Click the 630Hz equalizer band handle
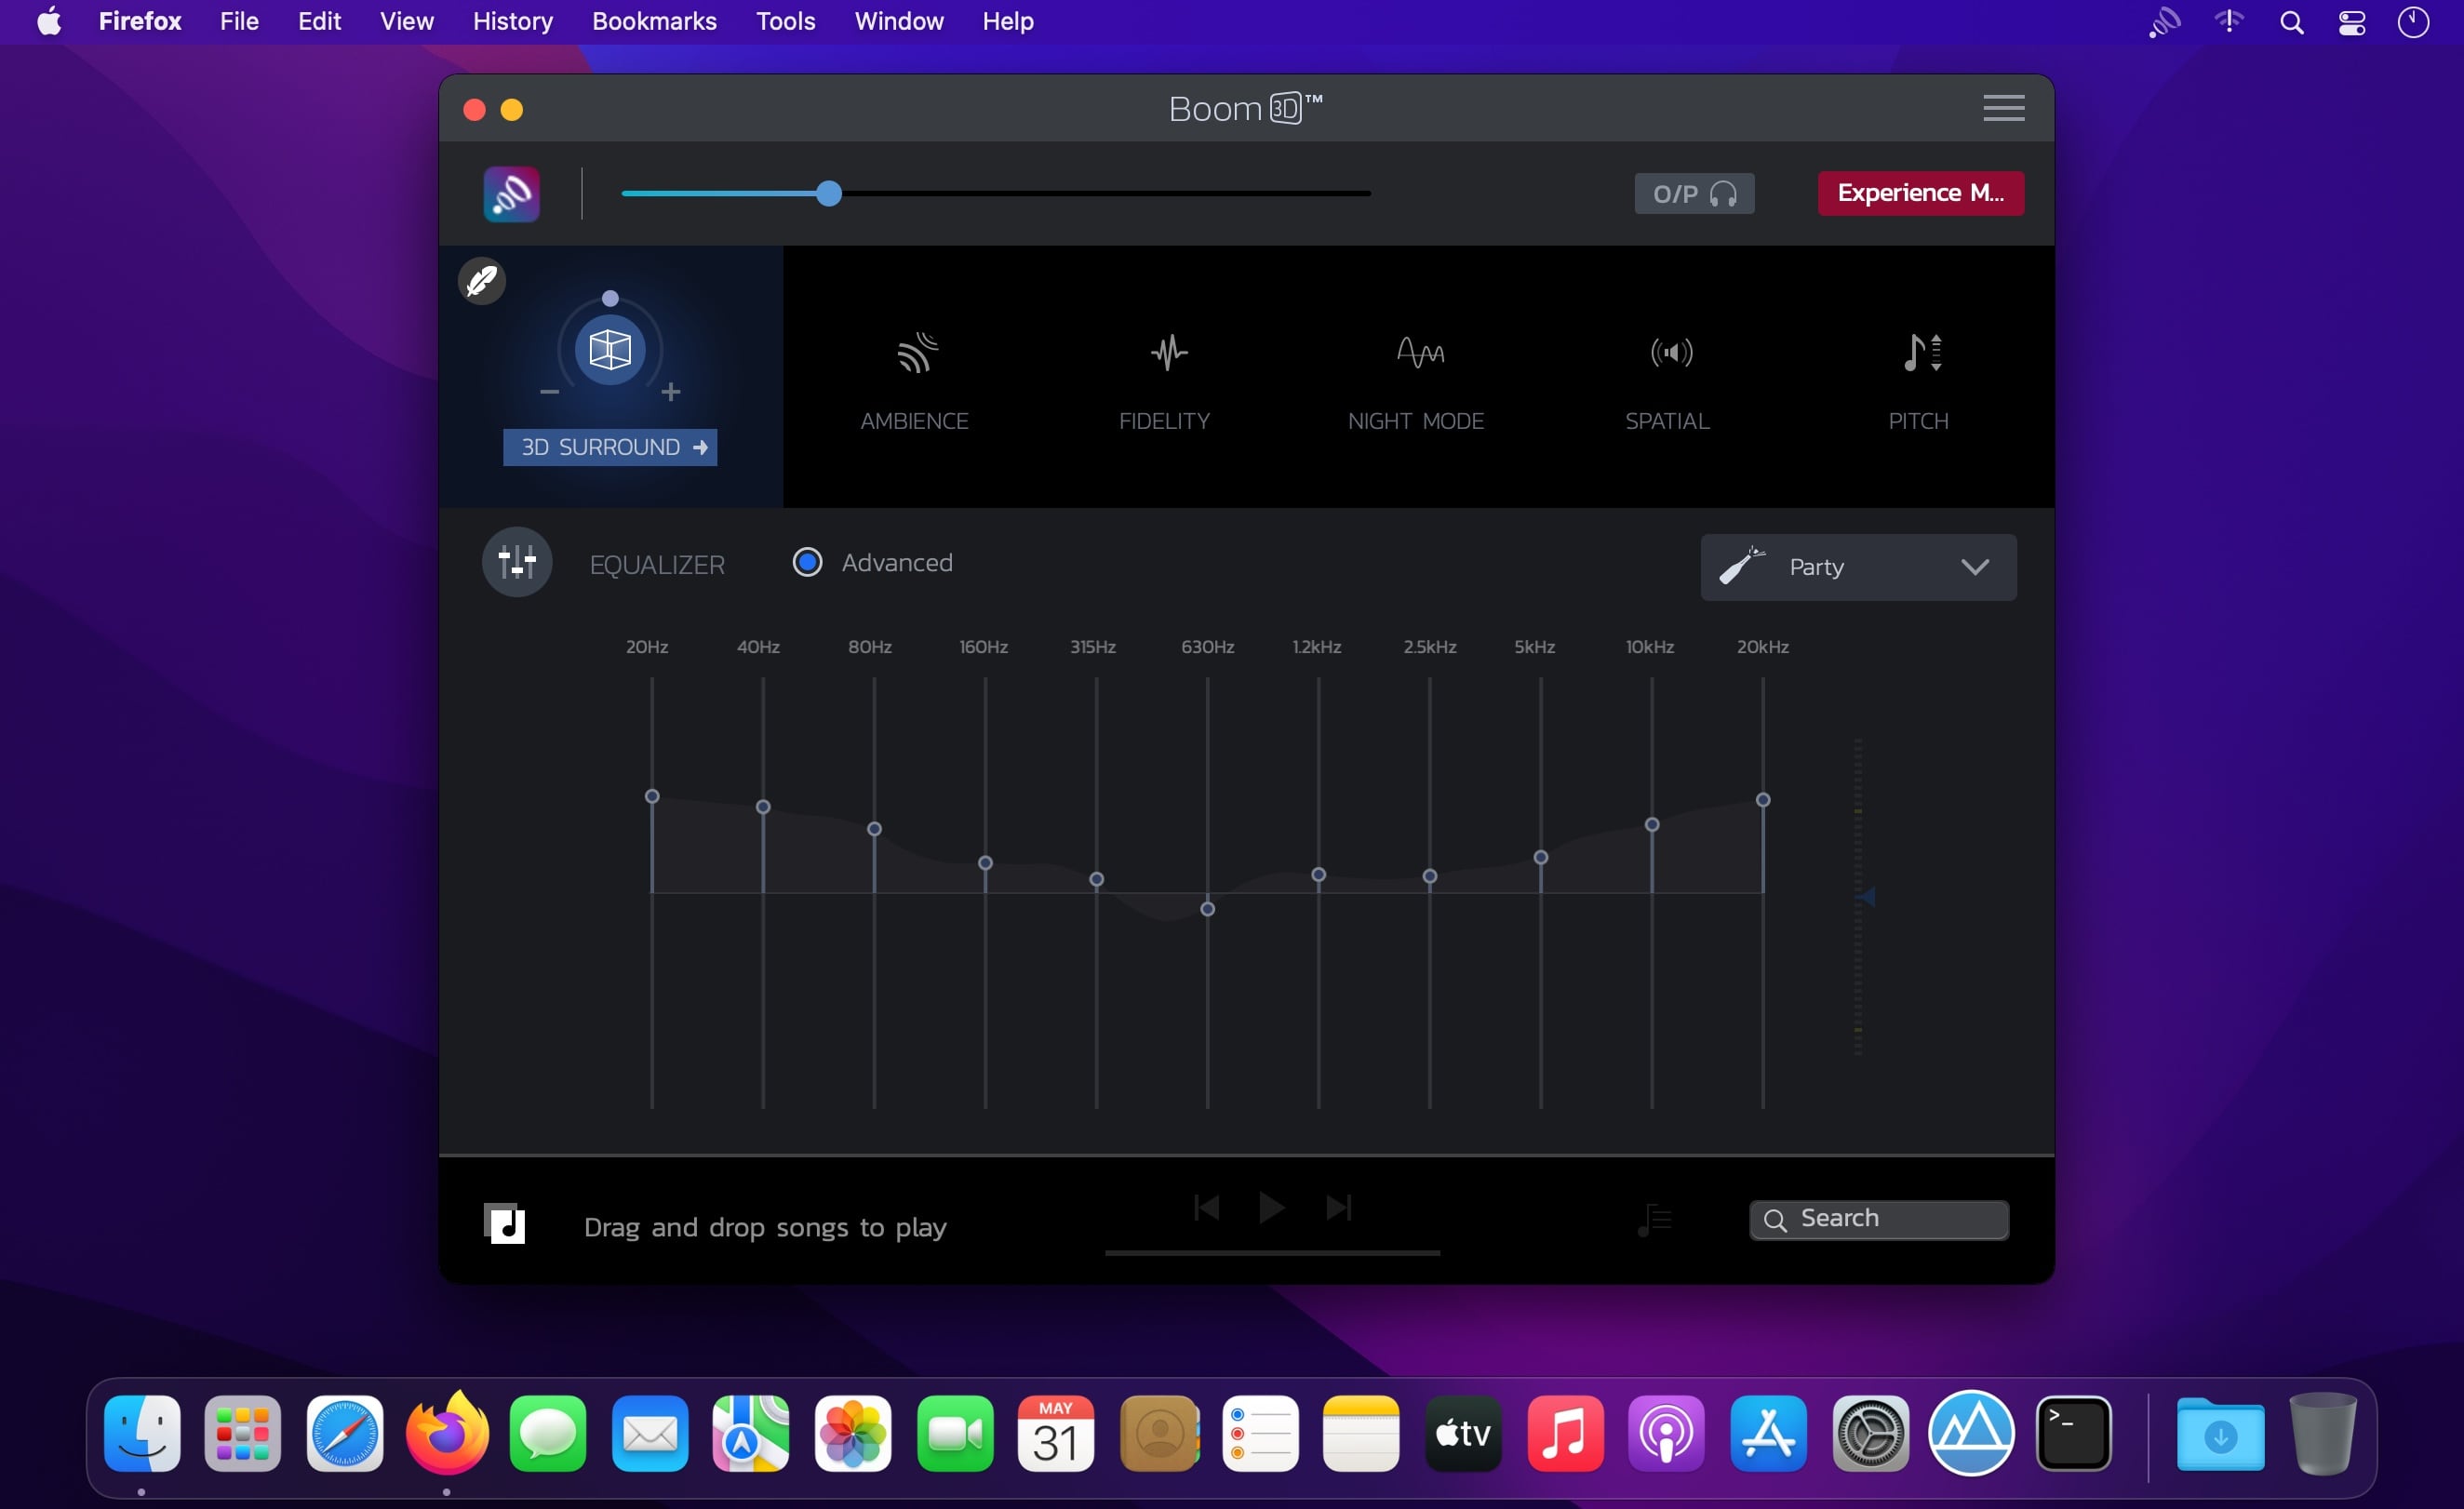Image resolution: width=2464 pixels, height=1509 pixels. point(1207,909)
